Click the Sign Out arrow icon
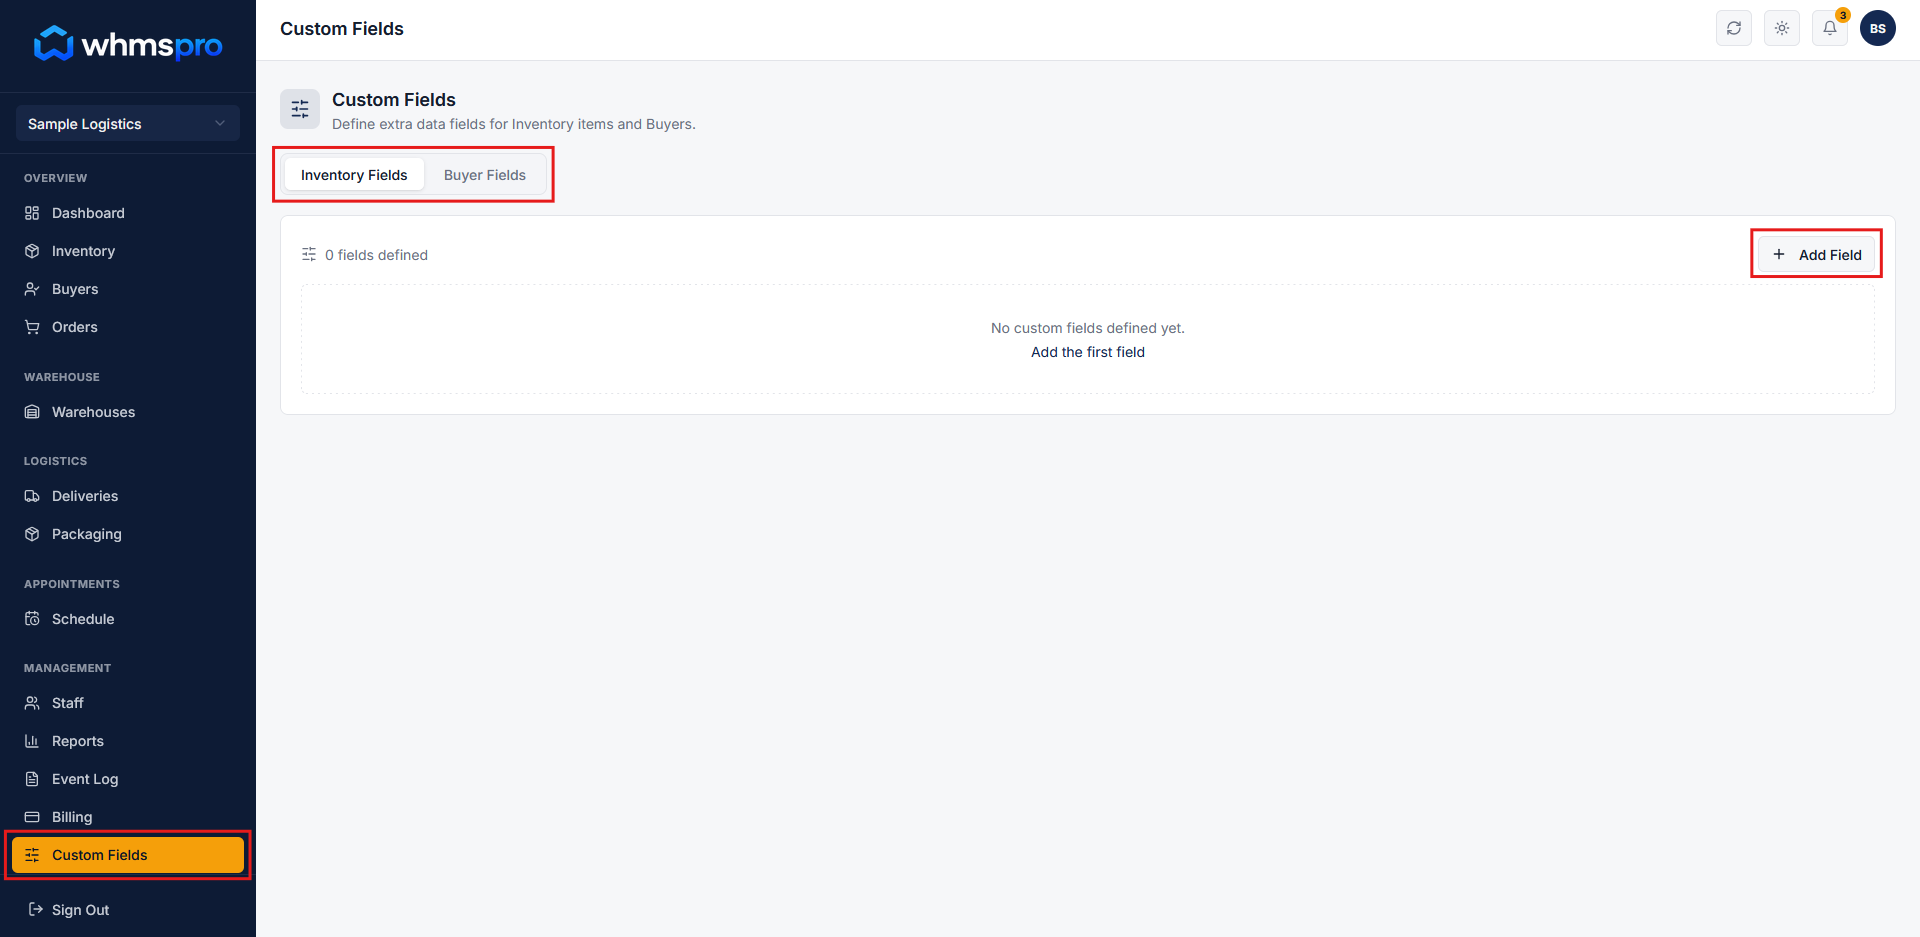The image size is (1920, 937). coord(36,909)
